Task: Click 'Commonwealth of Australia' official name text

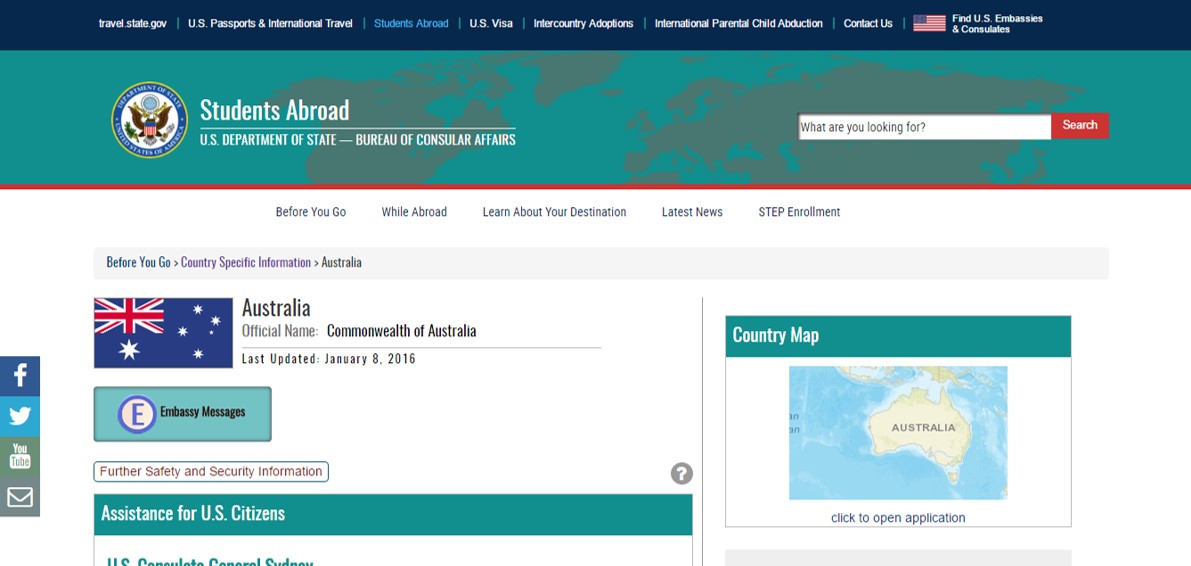Action: [401, 331]
